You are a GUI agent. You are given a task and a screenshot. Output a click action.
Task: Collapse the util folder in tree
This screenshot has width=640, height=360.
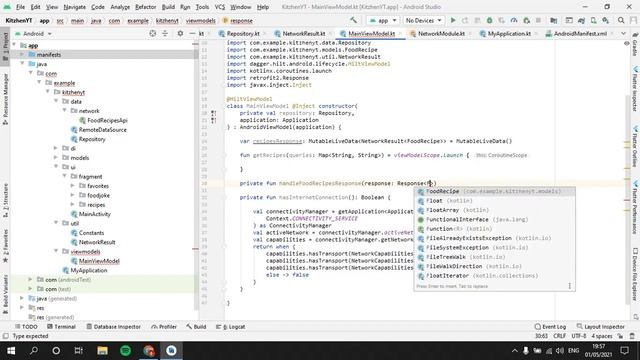56,223
